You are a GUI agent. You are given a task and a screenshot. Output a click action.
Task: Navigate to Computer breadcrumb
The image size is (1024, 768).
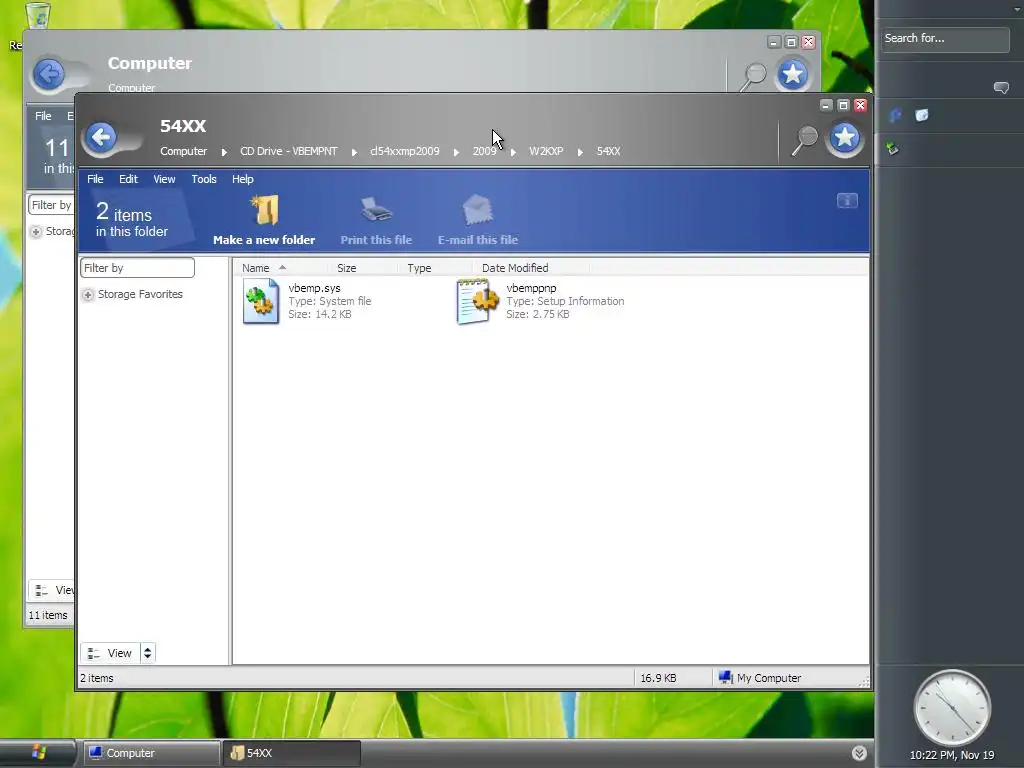[x=184, y=151]
